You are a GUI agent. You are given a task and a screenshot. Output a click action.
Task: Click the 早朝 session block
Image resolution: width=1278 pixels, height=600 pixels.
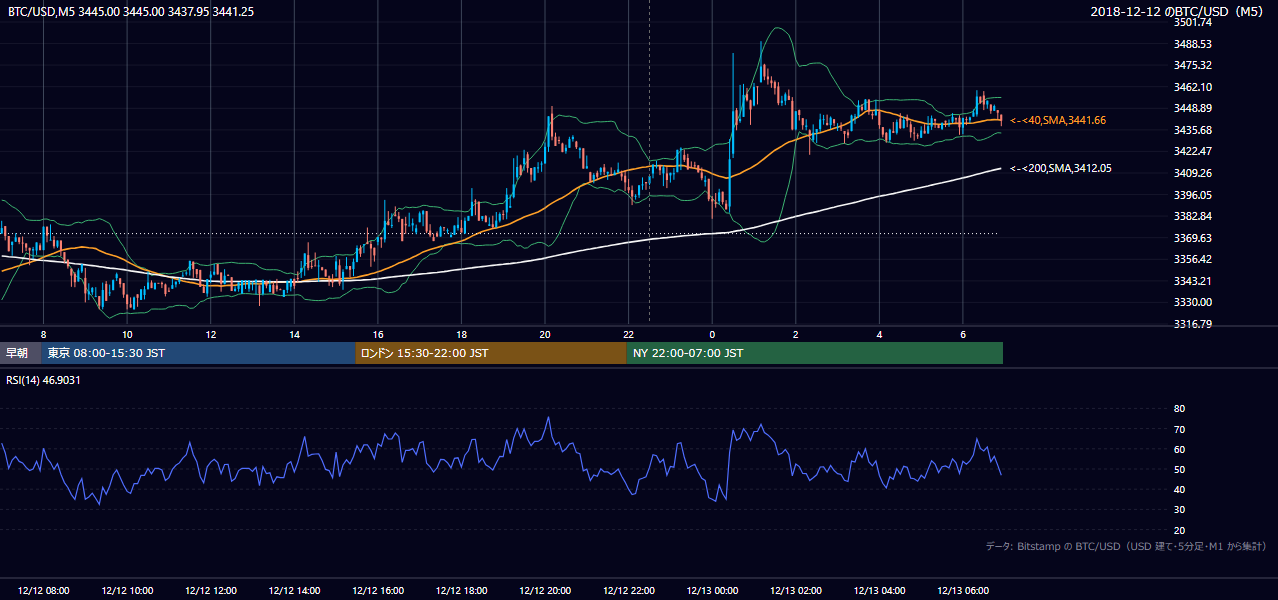click(x=20, y=353)
